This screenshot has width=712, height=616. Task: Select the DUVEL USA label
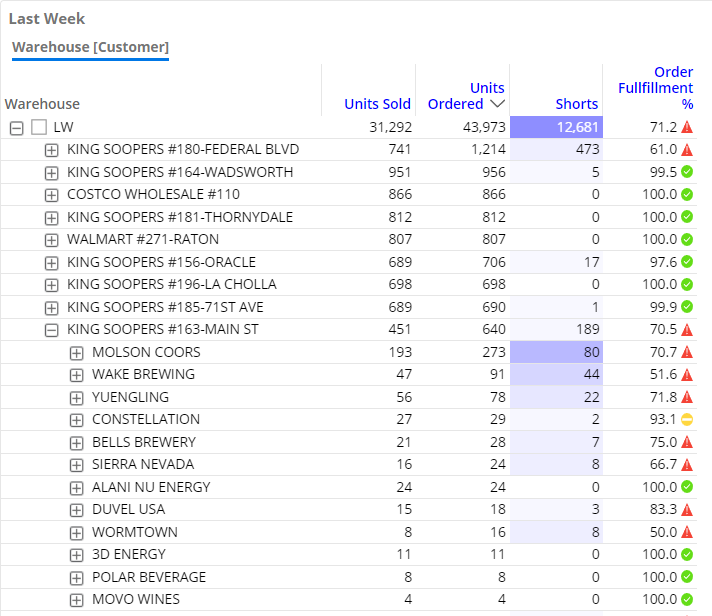pos(129,509)
